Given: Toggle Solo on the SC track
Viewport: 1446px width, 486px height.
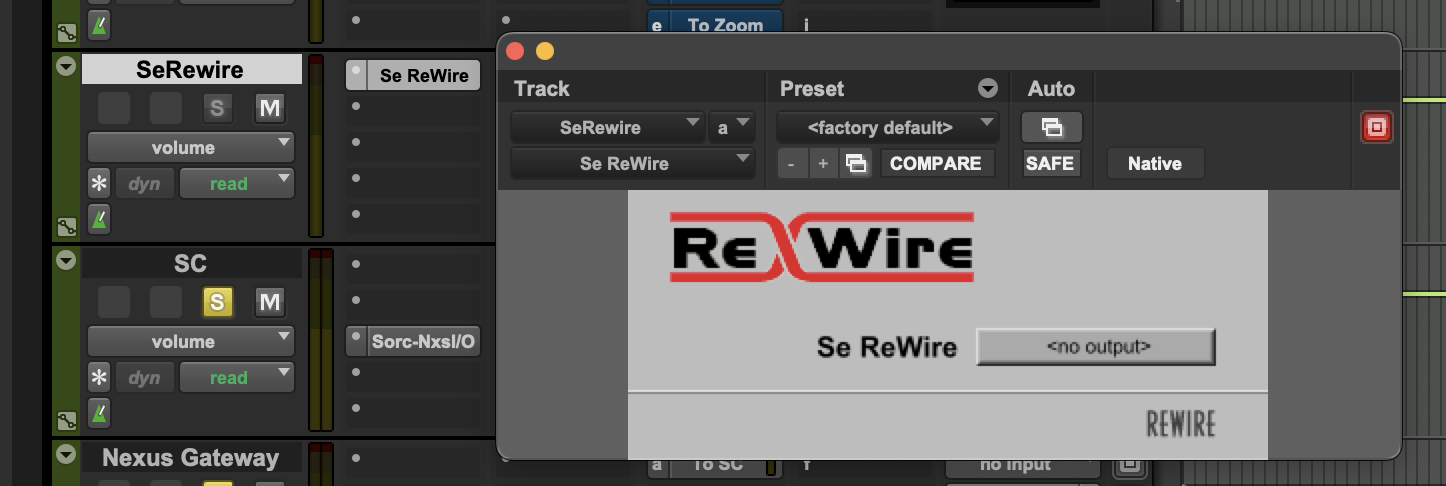Looking at the screenshot, I should coord(217,302).
